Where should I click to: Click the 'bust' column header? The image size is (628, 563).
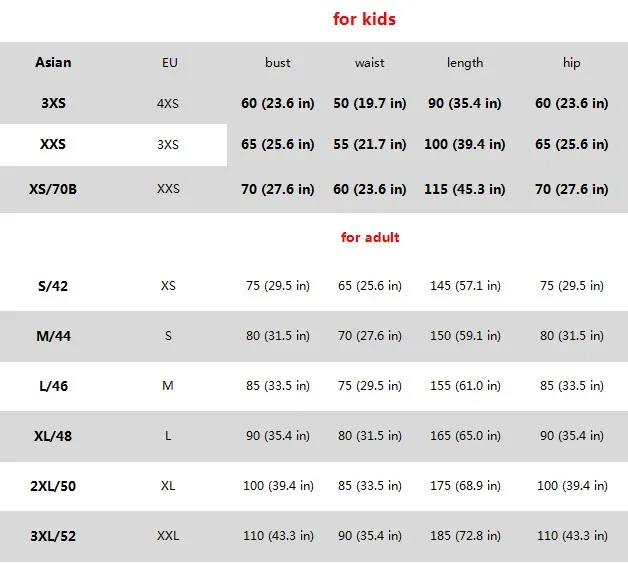tap(278, 63)
